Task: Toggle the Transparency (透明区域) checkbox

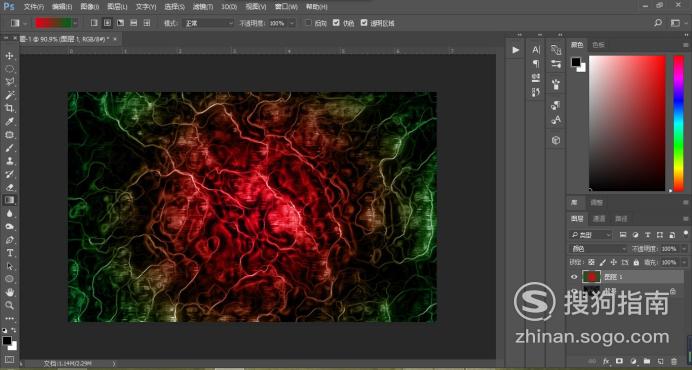Action: [364, 23]
